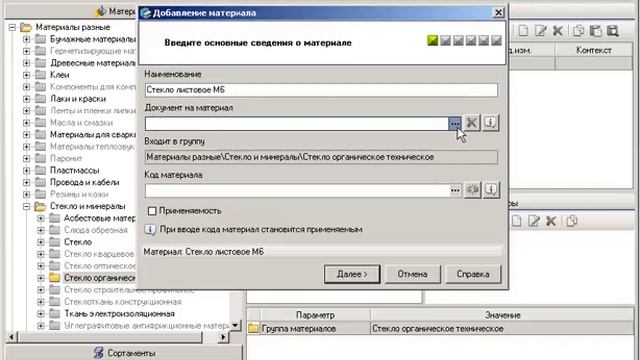The width and height of the screenshot is (640, 360).
Task: Click info icon beside При вводе кода hint
Action: (x=150, y=230)
